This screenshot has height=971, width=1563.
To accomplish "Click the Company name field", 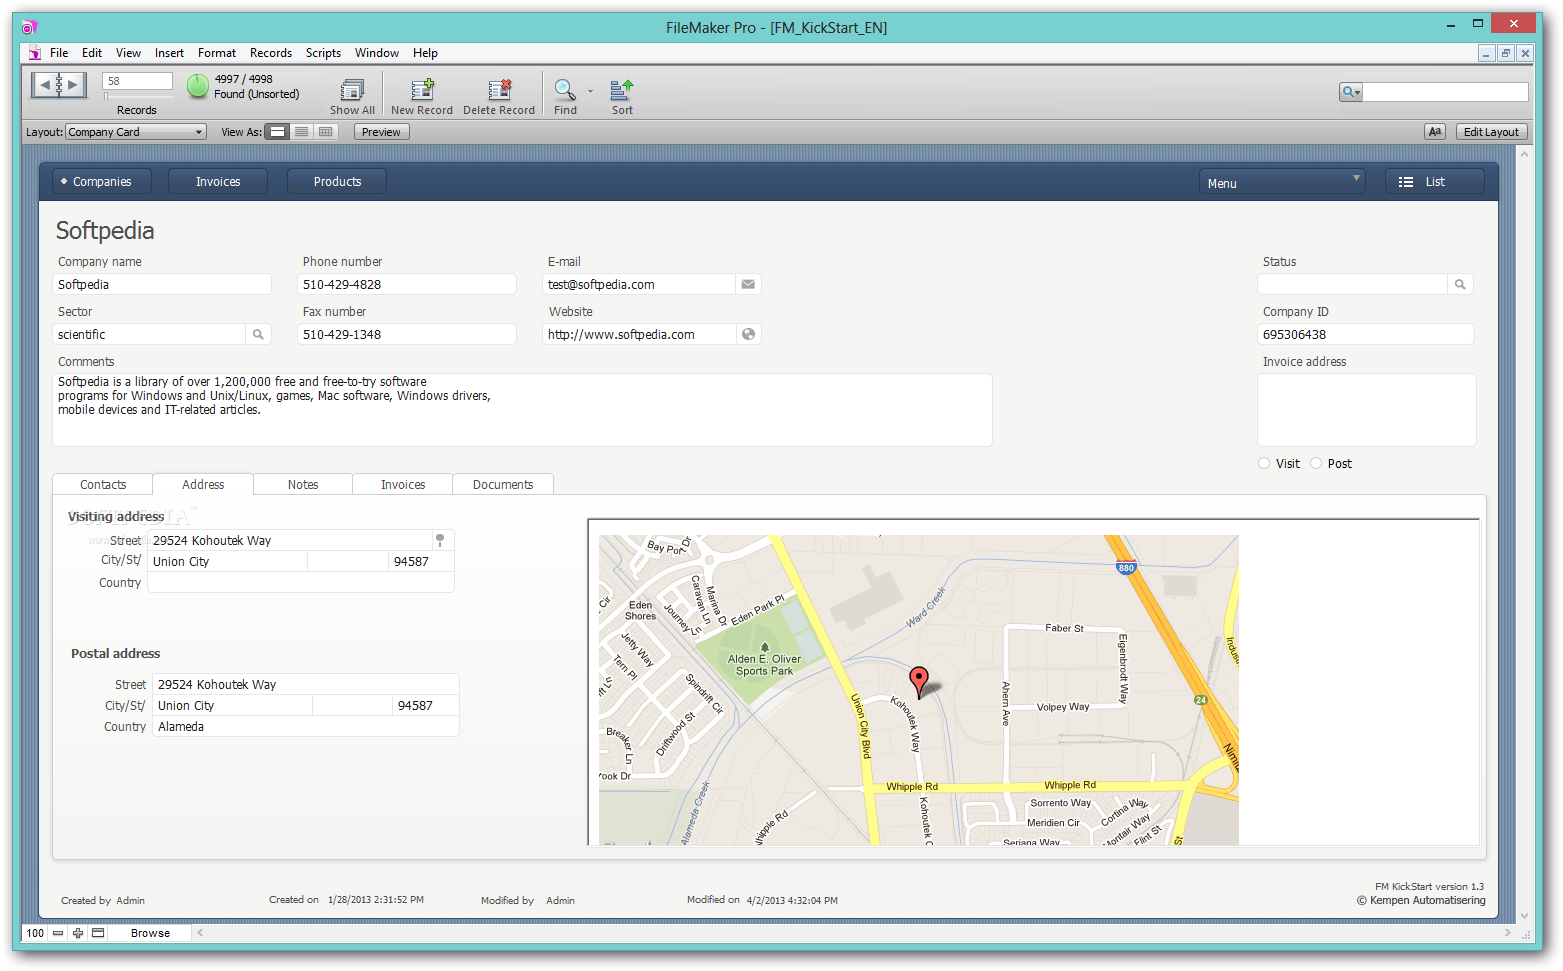I will [x=162, y=285].
